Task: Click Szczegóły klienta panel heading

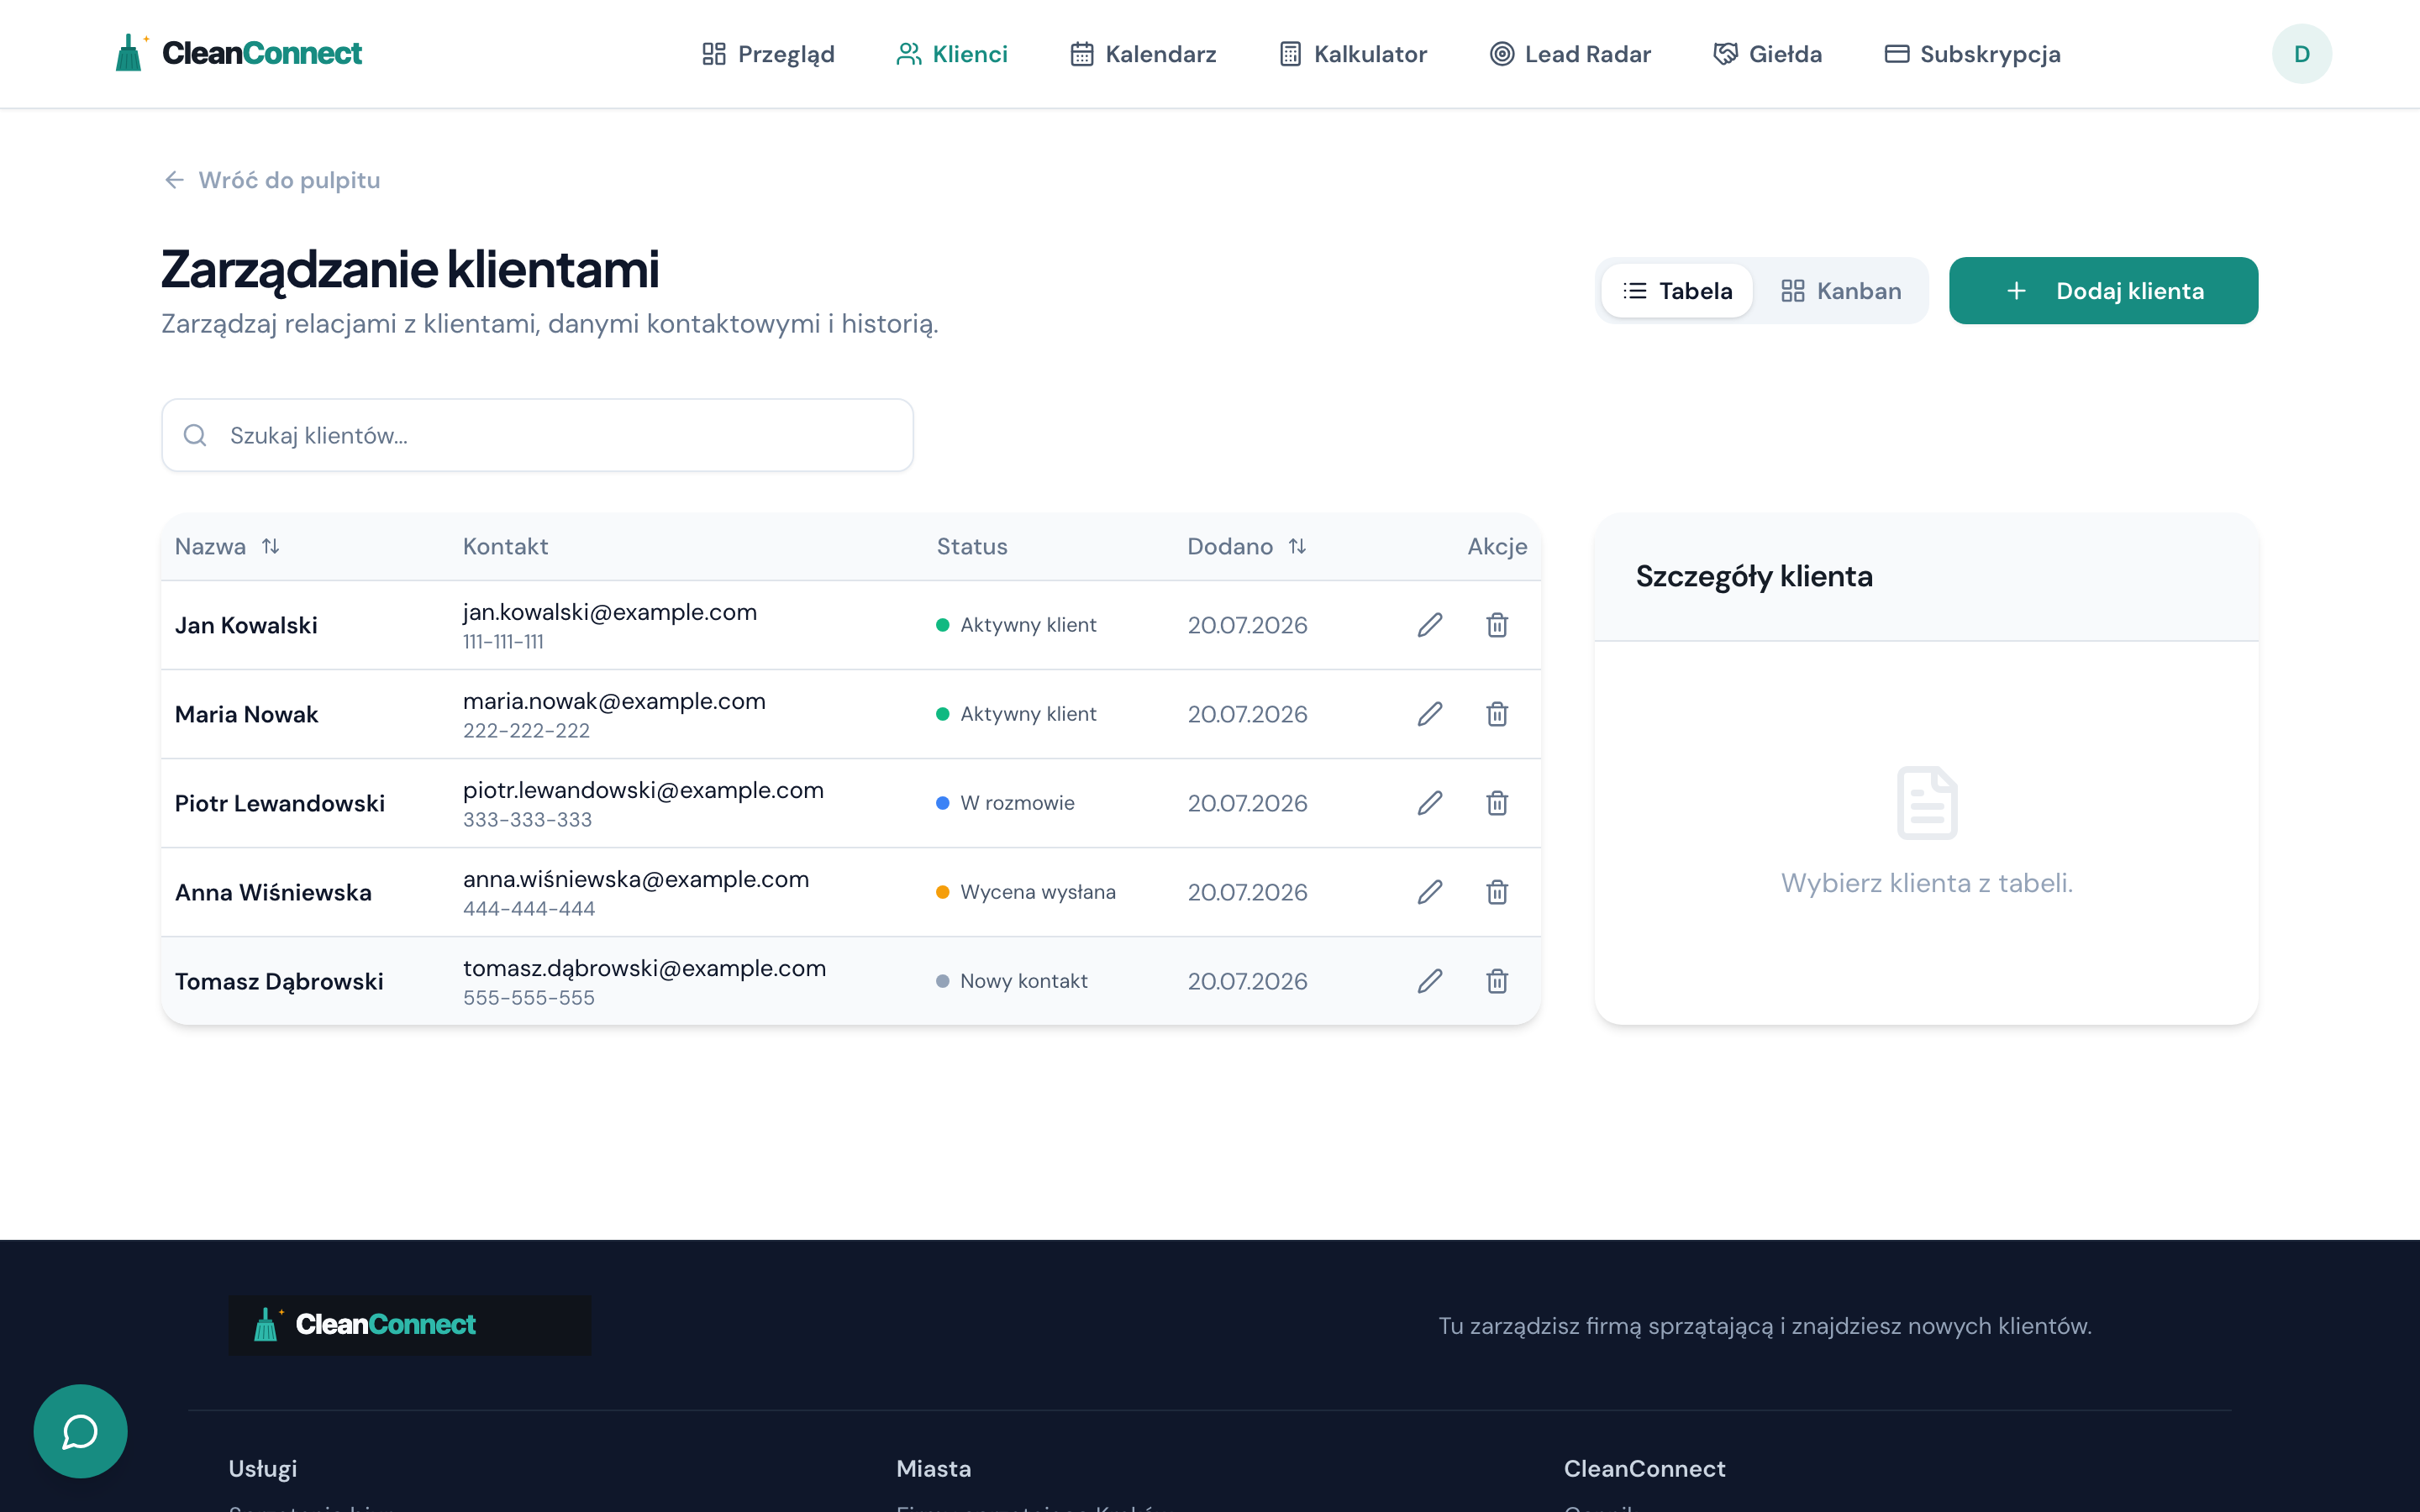Action: [x=1754, y=576]
